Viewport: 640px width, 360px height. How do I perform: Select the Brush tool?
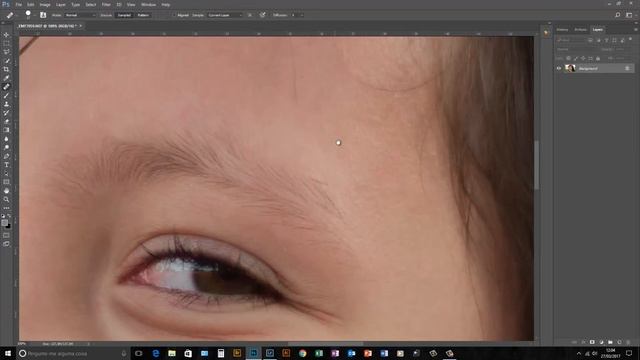tap(6, 95)
